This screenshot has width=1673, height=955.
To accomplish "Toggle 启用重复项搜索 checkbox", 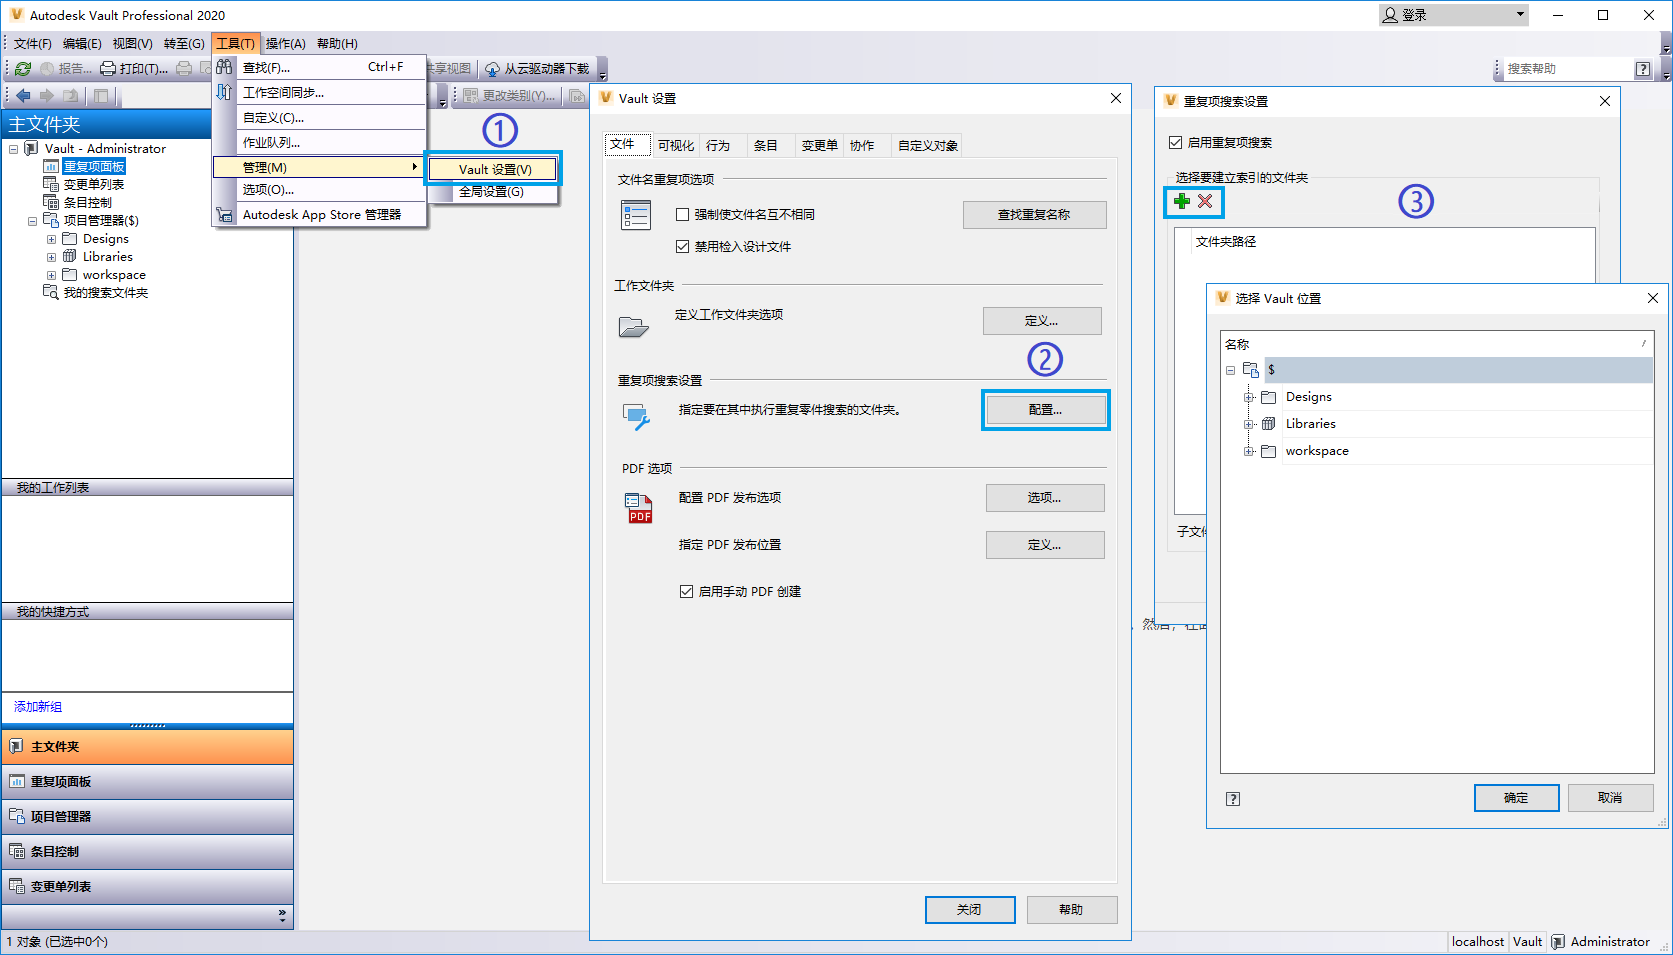I will 1176,142.
